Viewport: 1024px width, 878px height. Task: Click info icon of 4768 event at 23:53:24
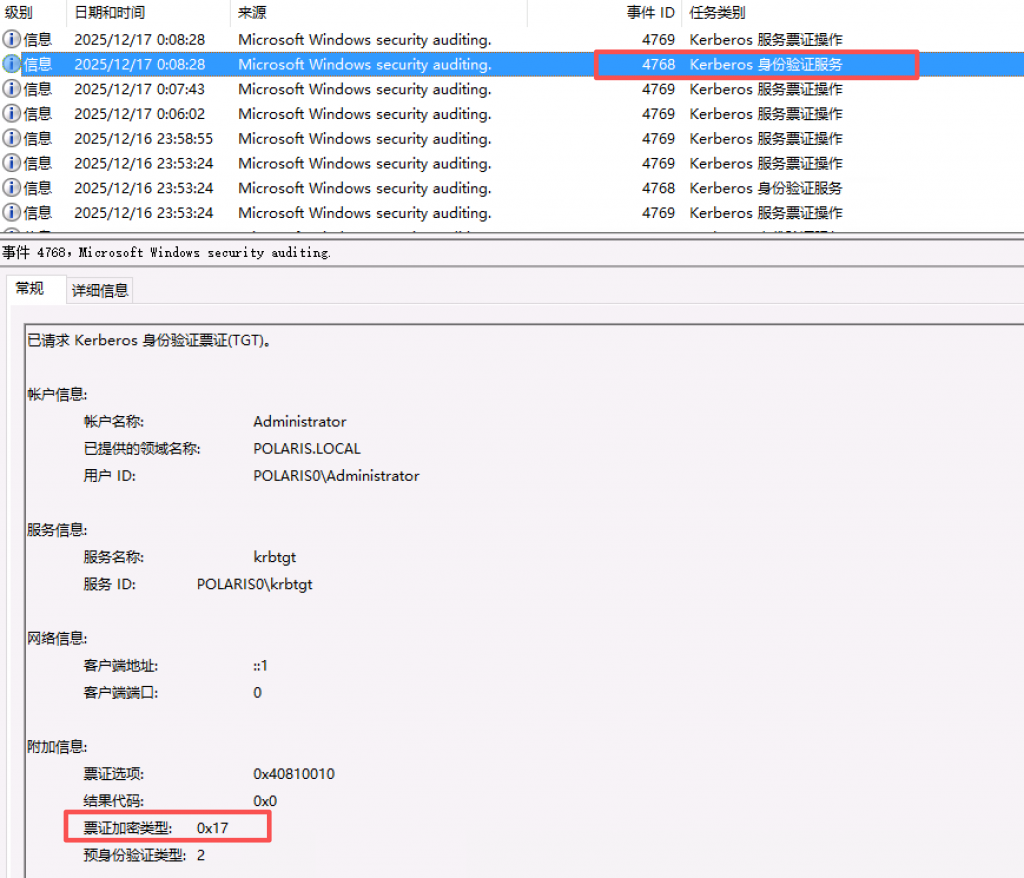[11, 188]
